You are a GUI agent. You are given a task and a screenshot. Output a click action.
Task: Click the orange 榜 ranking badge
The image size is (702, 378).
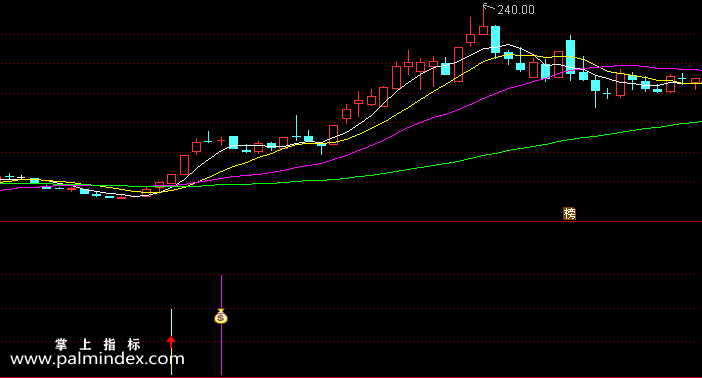pos(569,214)
